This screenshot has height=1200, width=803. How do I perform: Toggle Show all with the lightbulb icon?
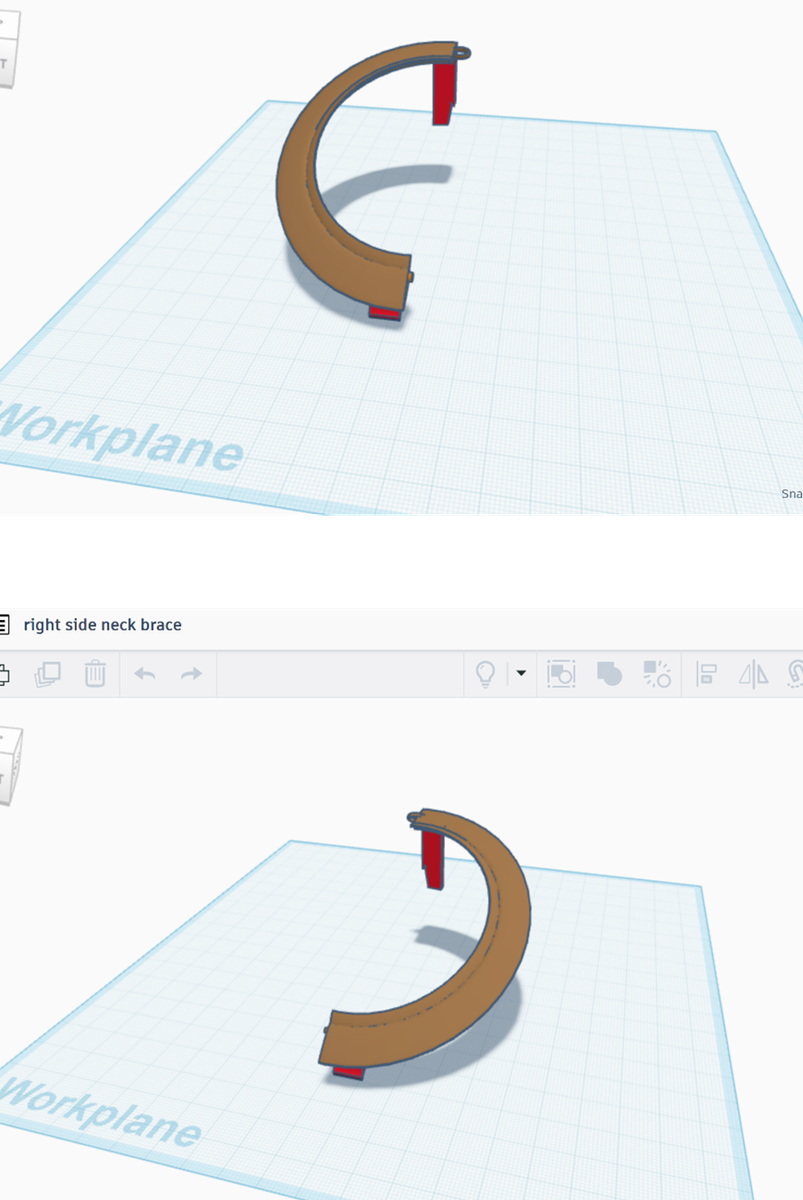click(x=486, y=674)
